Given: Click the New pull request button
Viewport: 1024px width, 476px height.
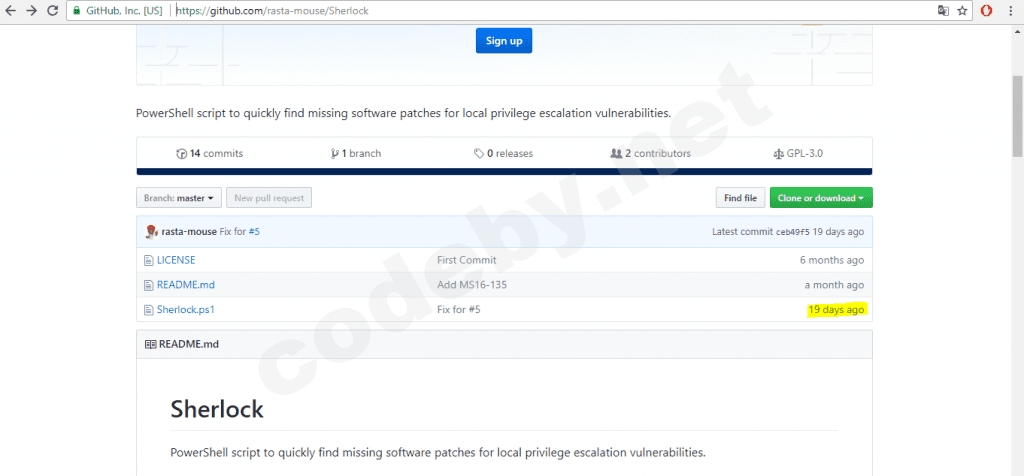Looking at the screenshot, I should [x=269, y=198].
